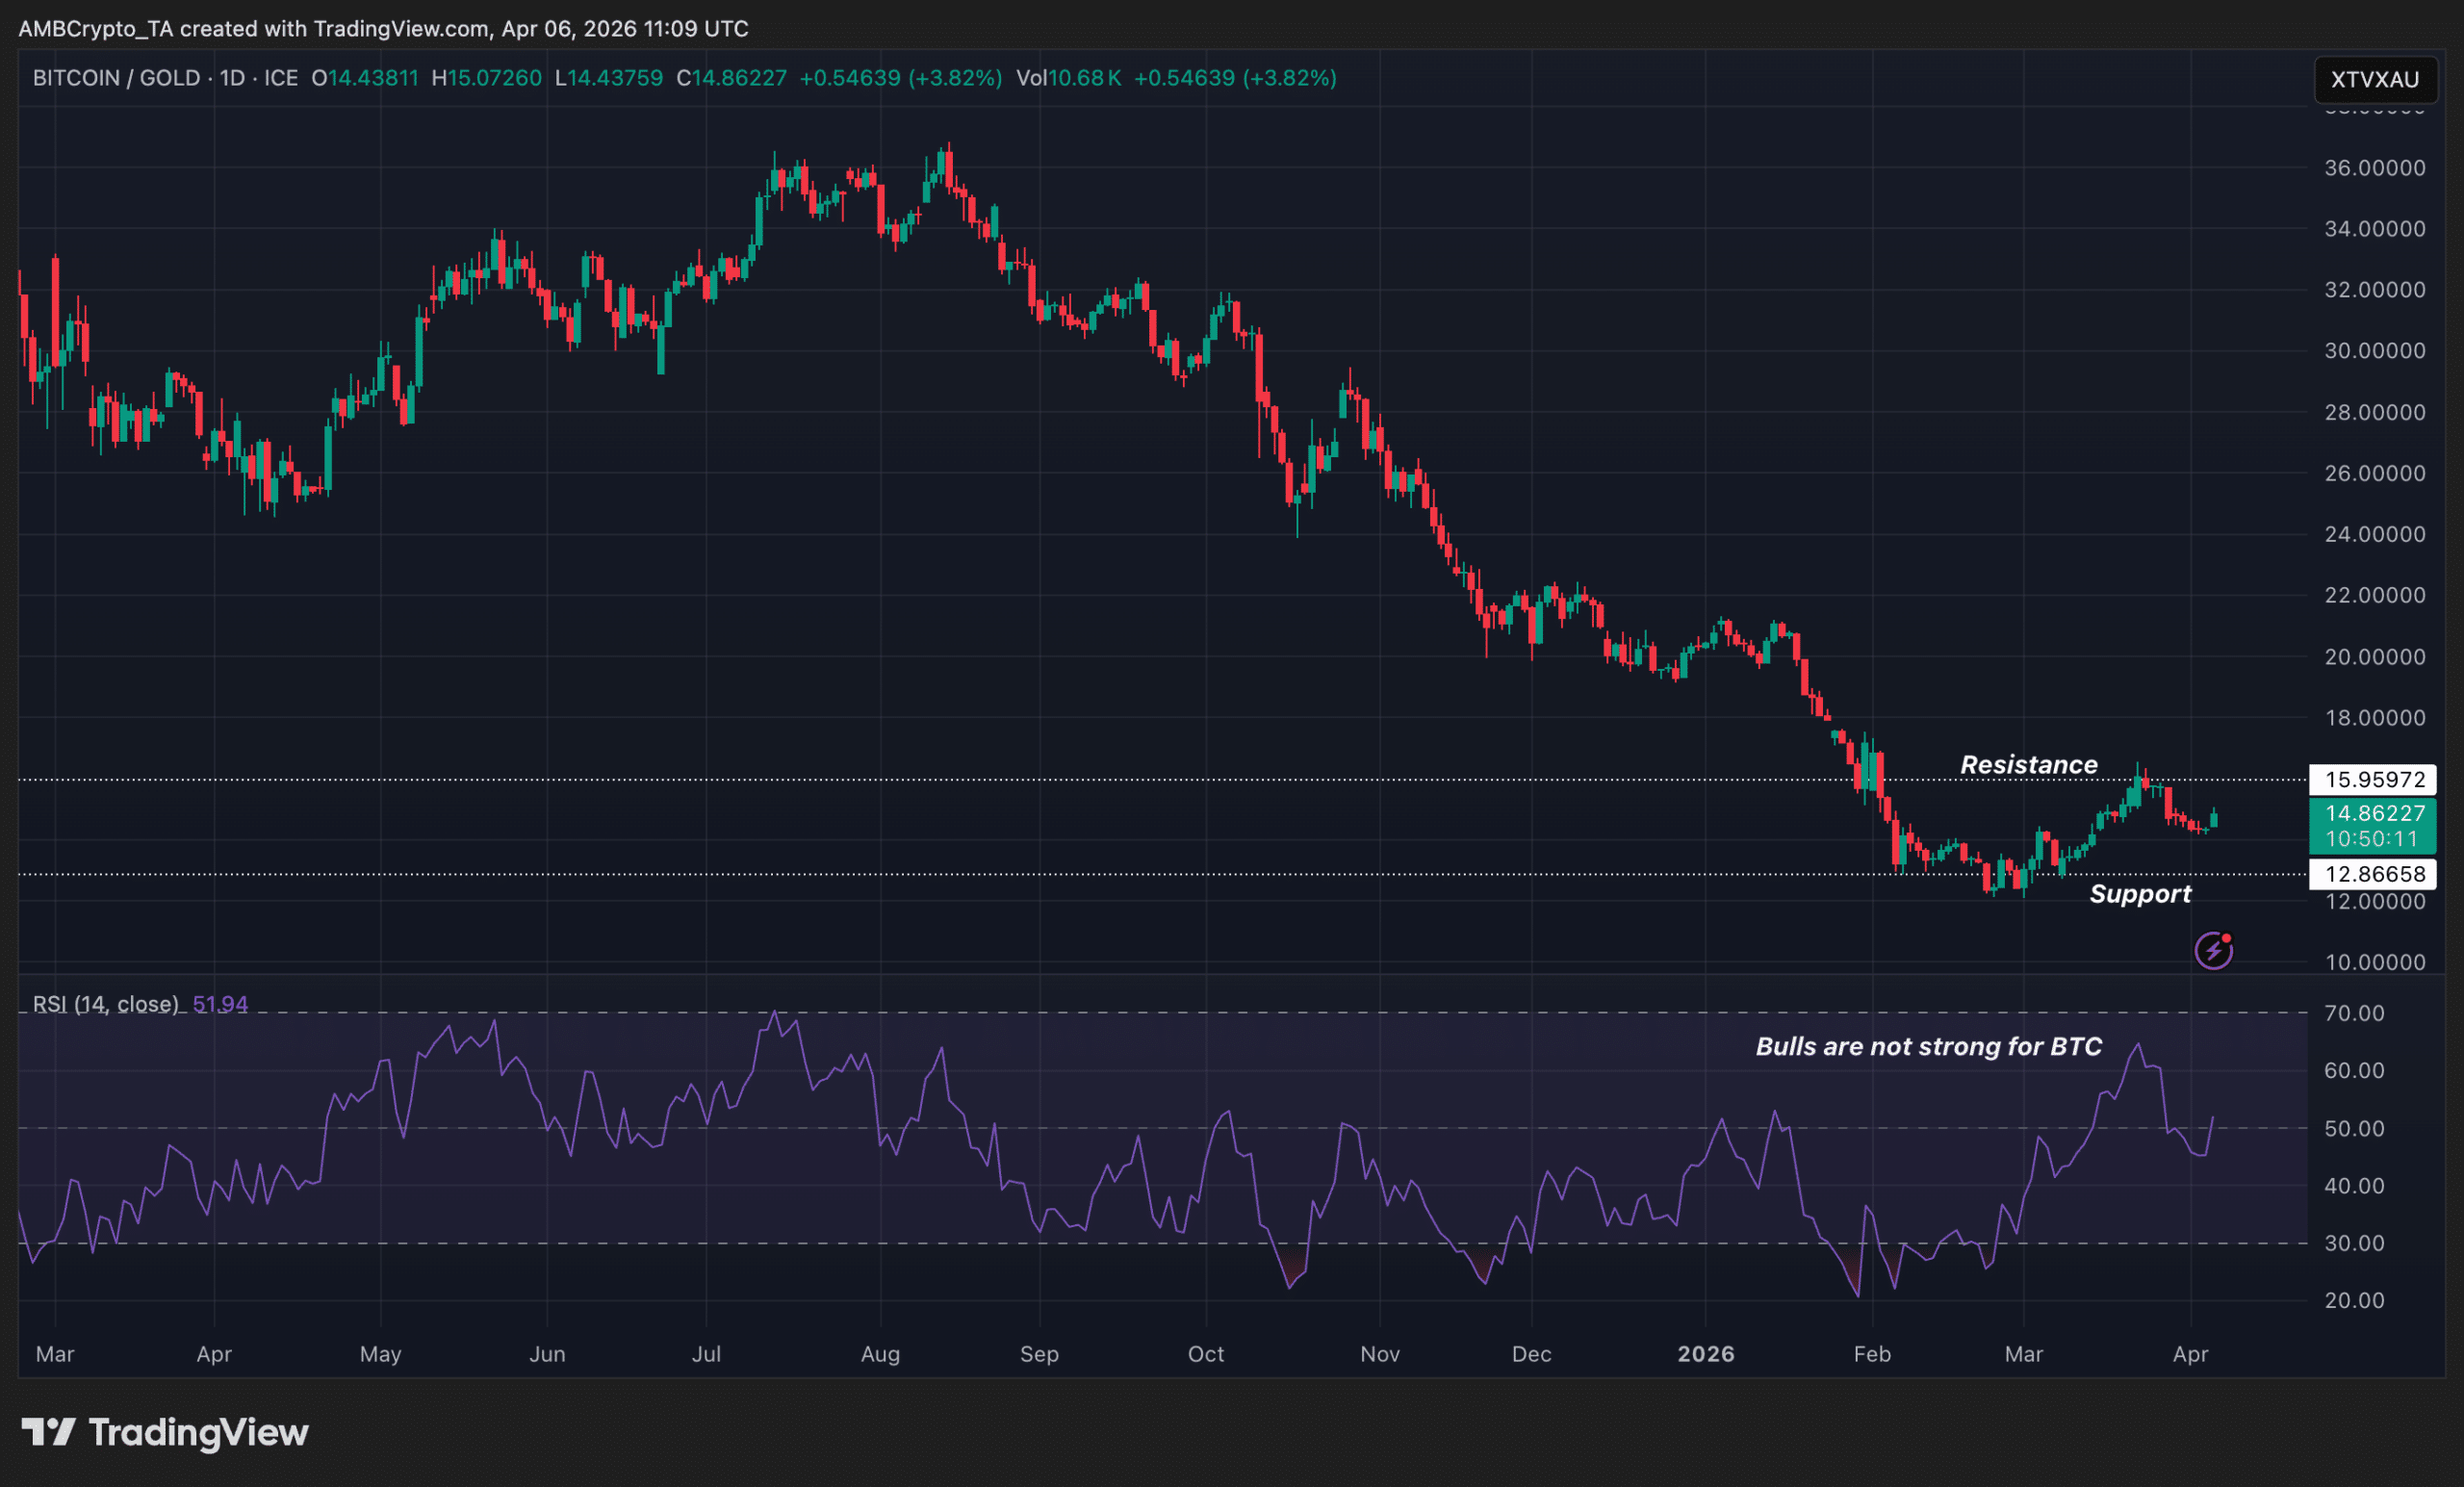Click the purple lightning bolt icon

(x=2213, y=950)
